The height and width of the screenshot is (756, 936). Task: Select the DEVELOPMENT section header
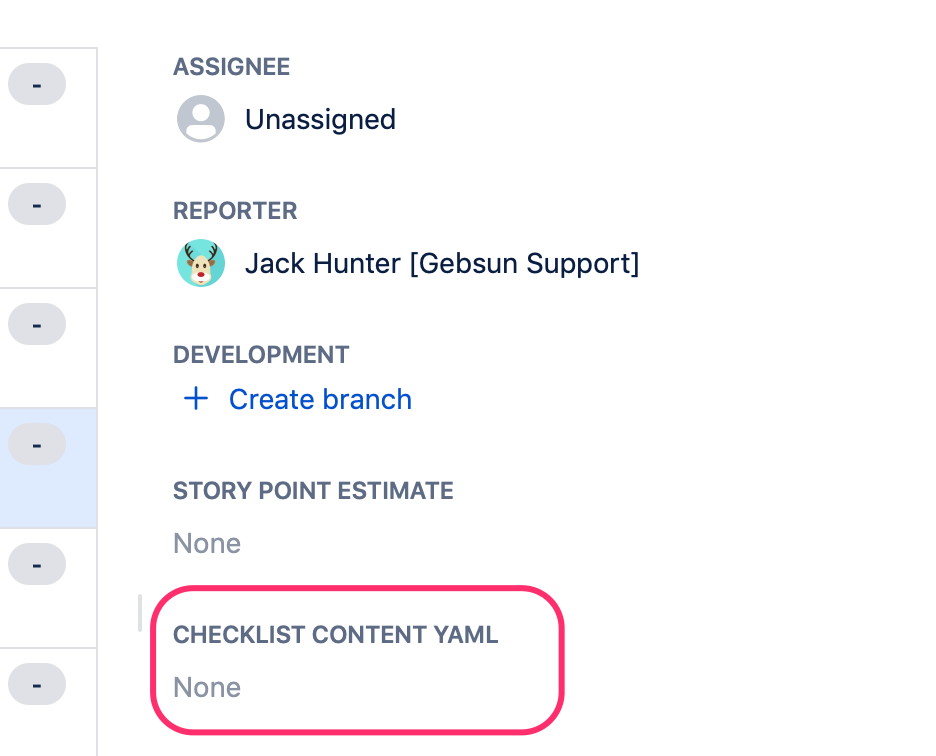(261, 355)
